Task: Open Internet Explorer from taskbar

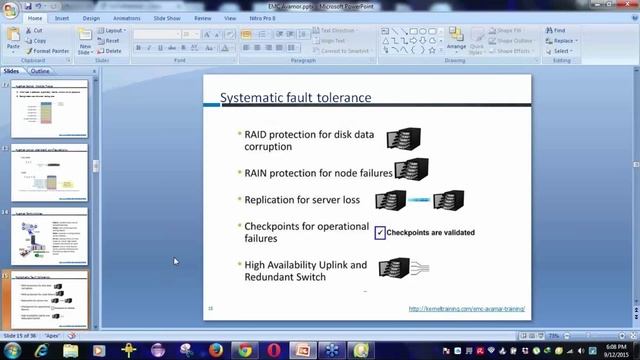Action: click(x=41, y=350)
